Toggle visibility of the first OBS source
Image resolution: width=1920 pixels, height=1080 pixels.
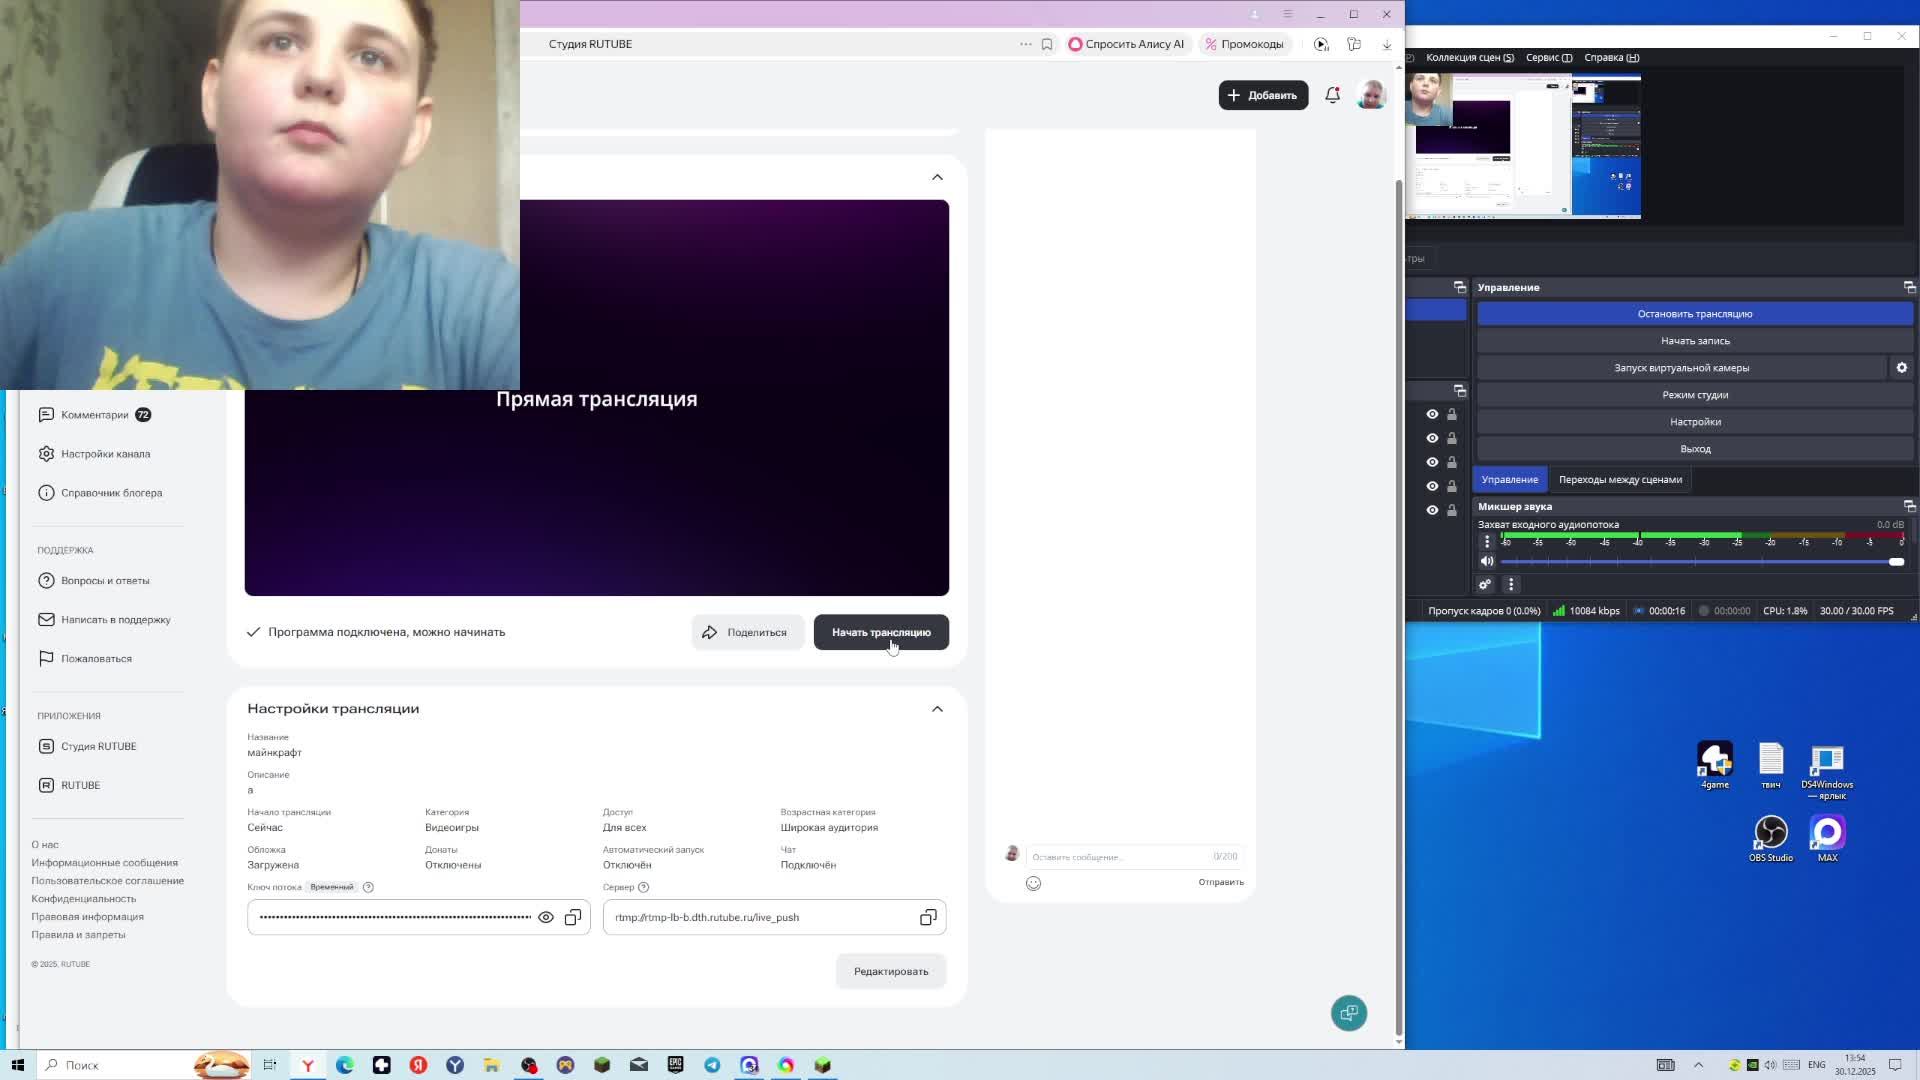(1432, 414)
